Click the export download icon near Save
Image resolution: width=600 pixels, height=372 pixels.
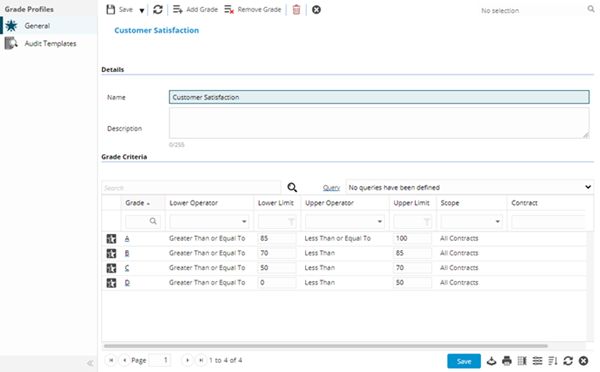point(491,361)
